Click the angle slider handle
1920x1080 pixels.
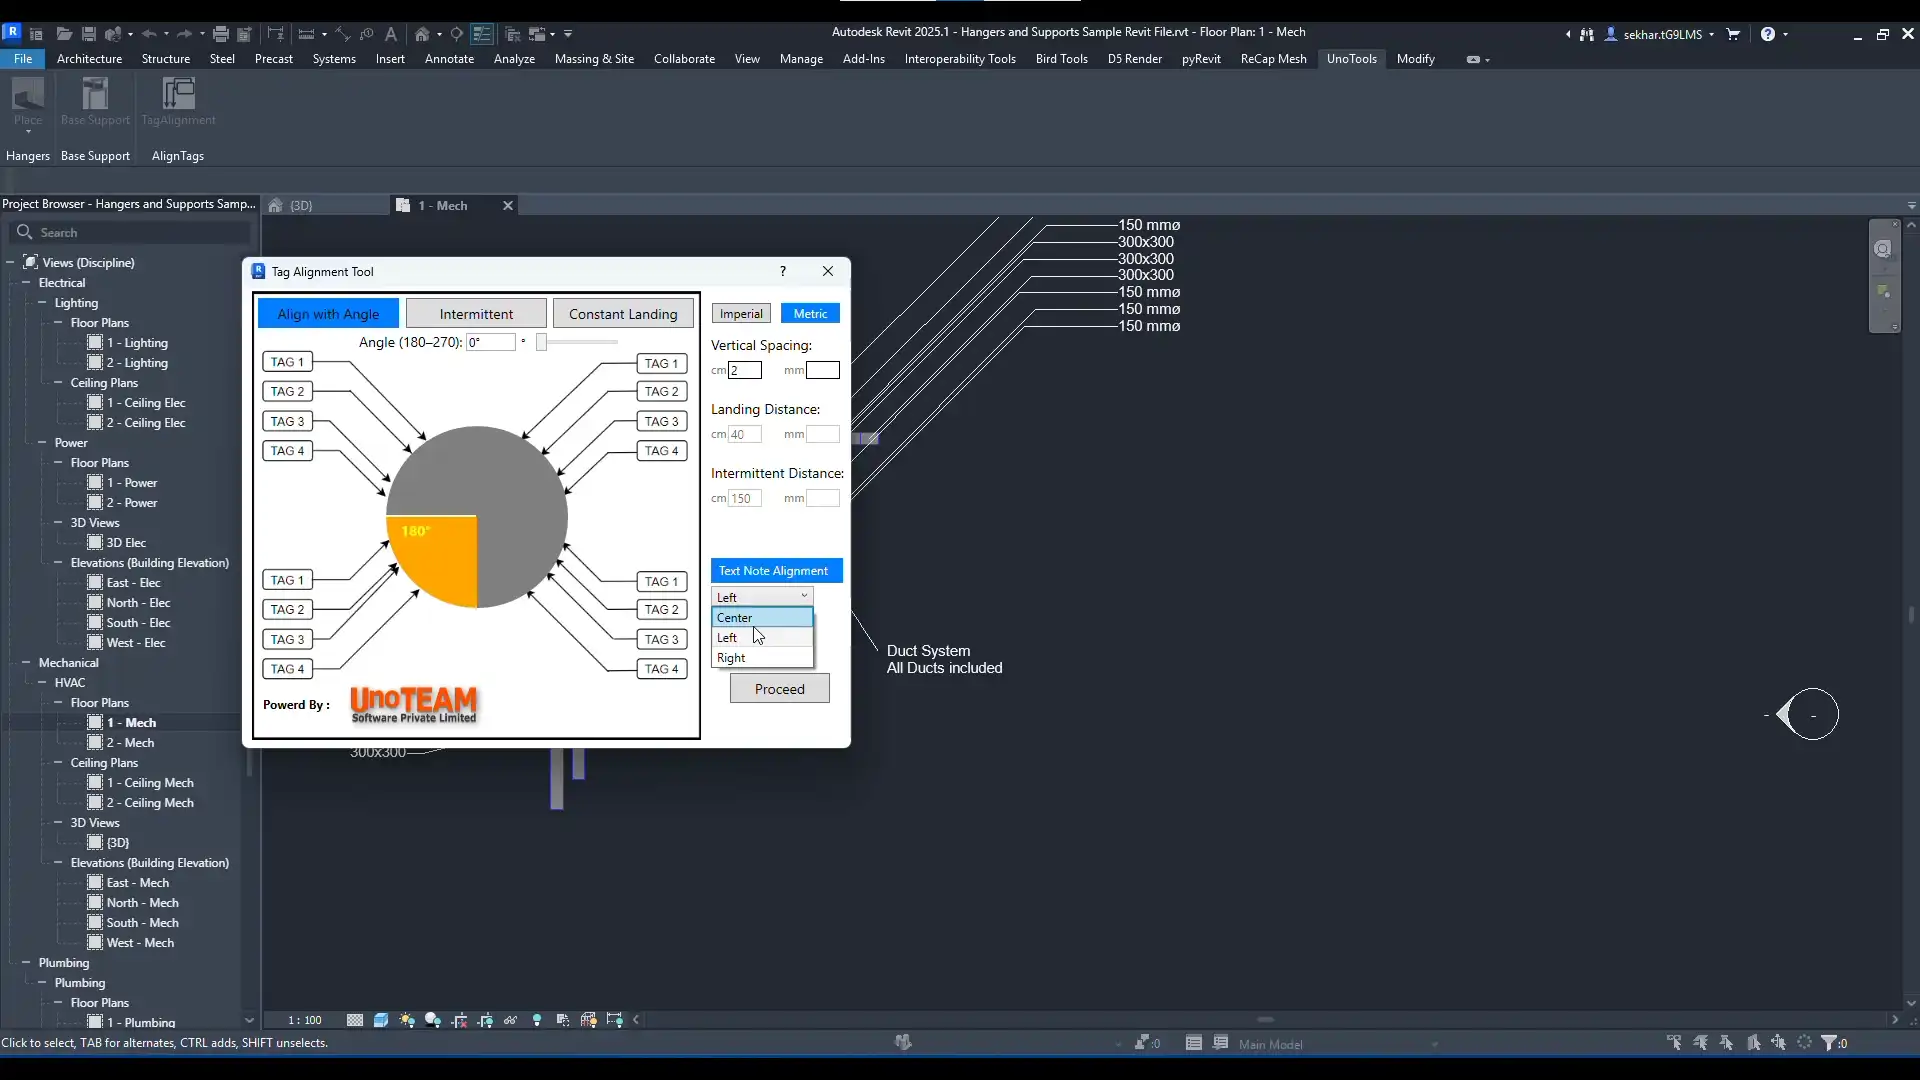tap(541, 343)
